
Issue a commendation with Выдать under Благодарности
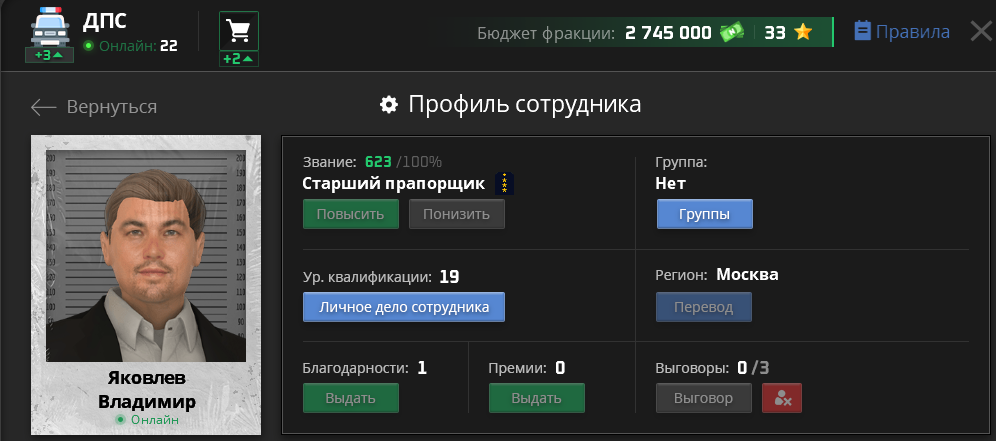point(350,398)
